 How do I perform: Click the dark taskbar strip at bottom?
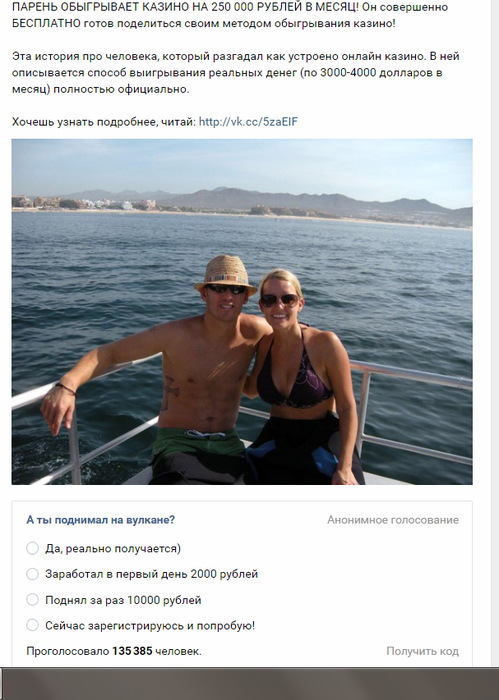click(x=250, y=683)
